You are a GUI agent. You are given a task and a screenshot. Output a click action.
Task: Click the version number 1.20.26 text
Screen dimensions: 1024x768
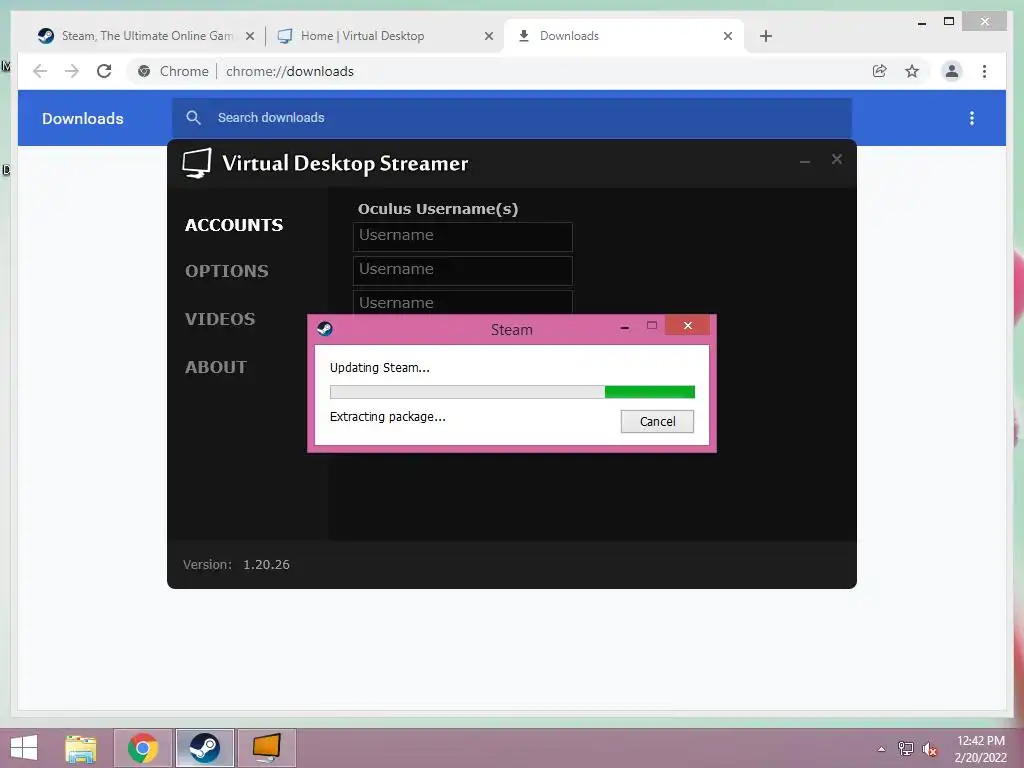266,565
